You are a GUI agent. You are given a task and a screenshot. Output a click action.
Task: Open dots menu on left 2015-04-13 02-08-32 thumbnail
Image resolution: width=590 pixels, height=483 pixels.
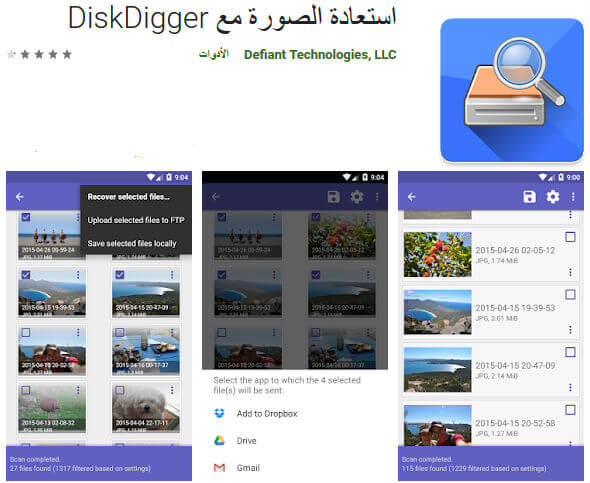tap(78, 390)
